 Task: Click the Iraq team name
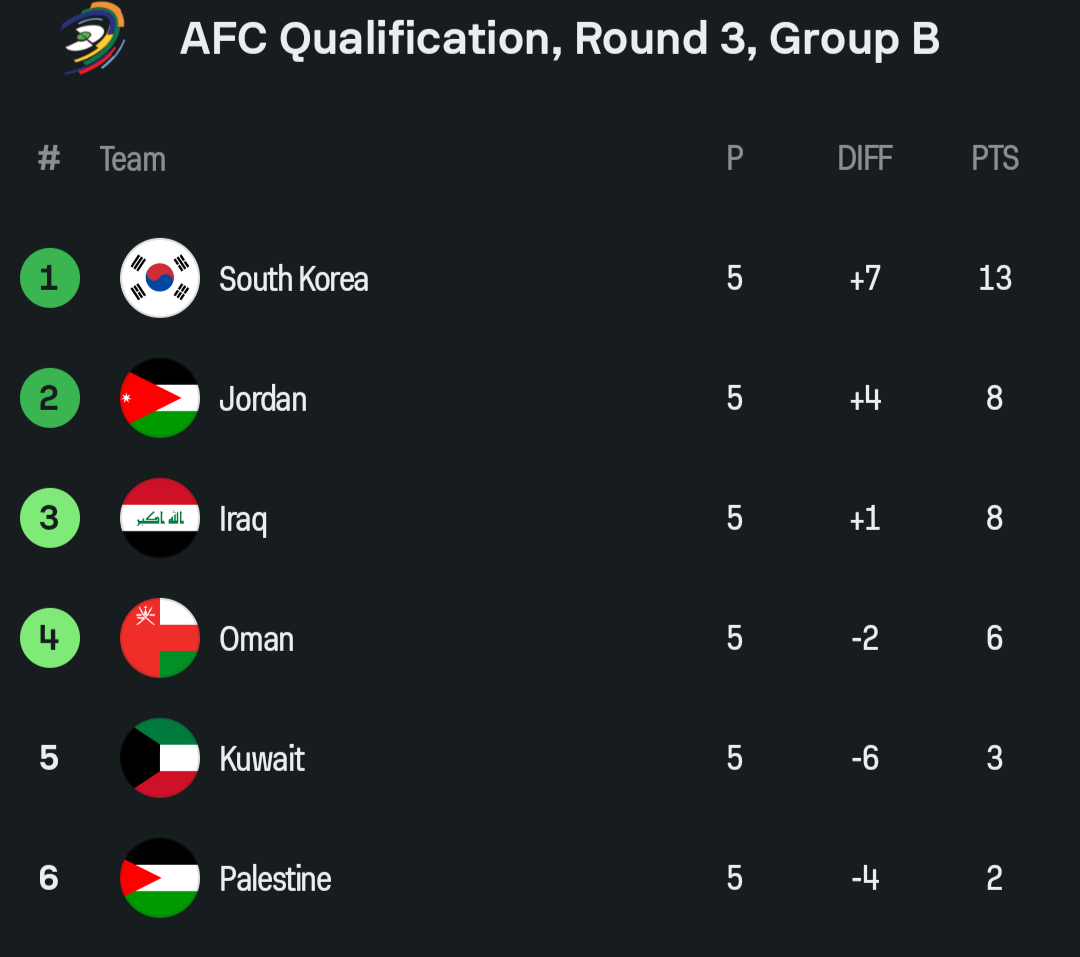243,519
